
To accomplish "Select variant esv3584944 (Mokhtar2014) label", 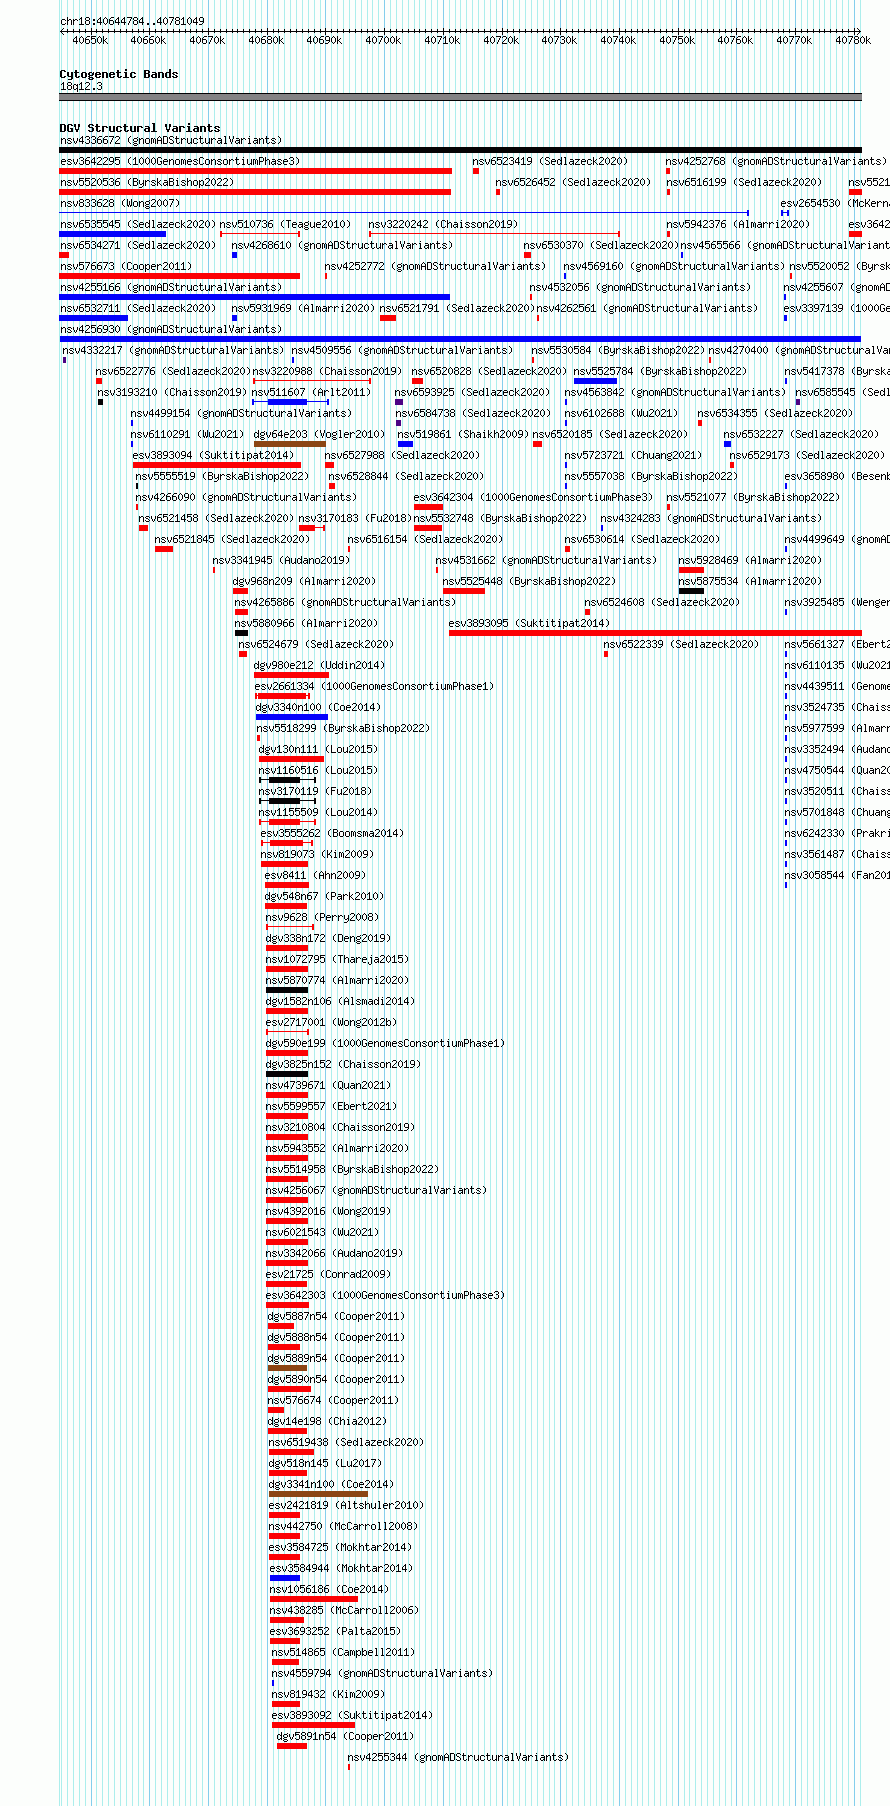I will click(x=340, y=1568).
